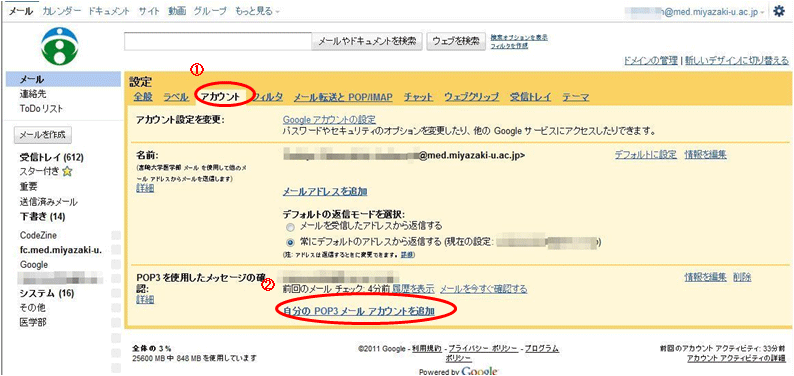
Task: Click 自分の POP3 メール アカウントを追加
Action: (359, 311)
